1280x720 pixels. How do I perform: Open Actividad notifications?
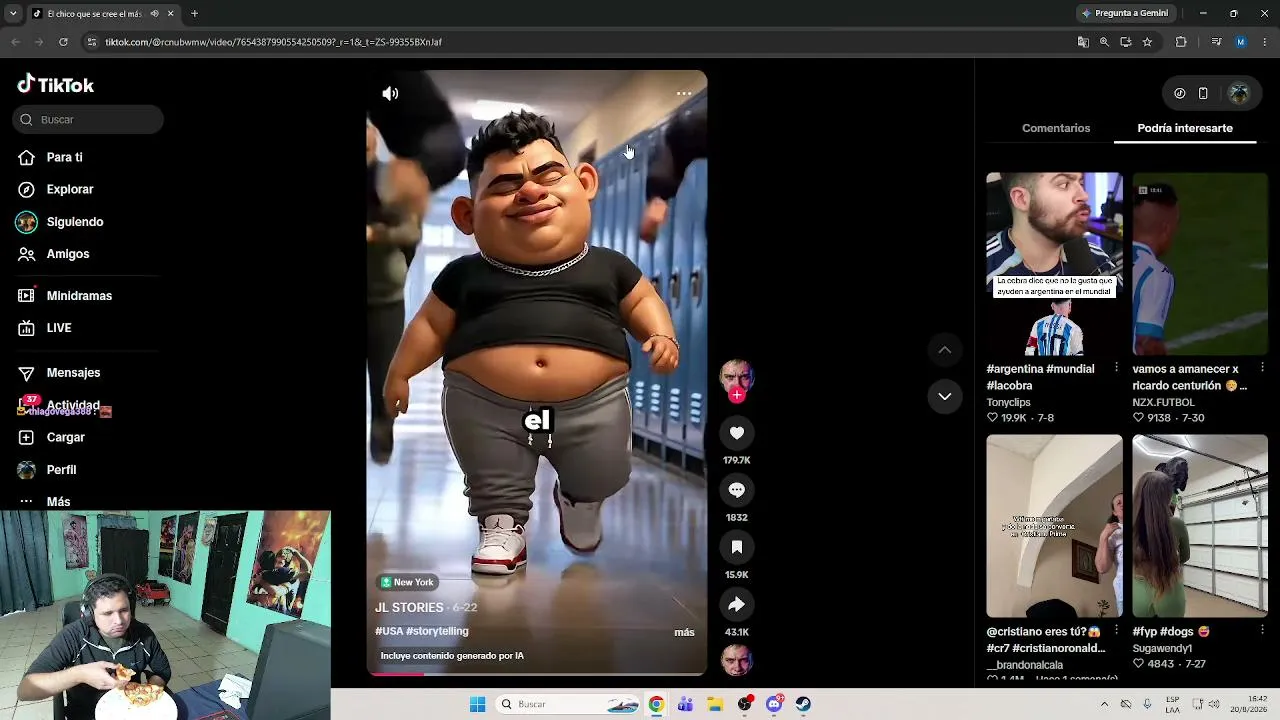click(x=72, y=405)
